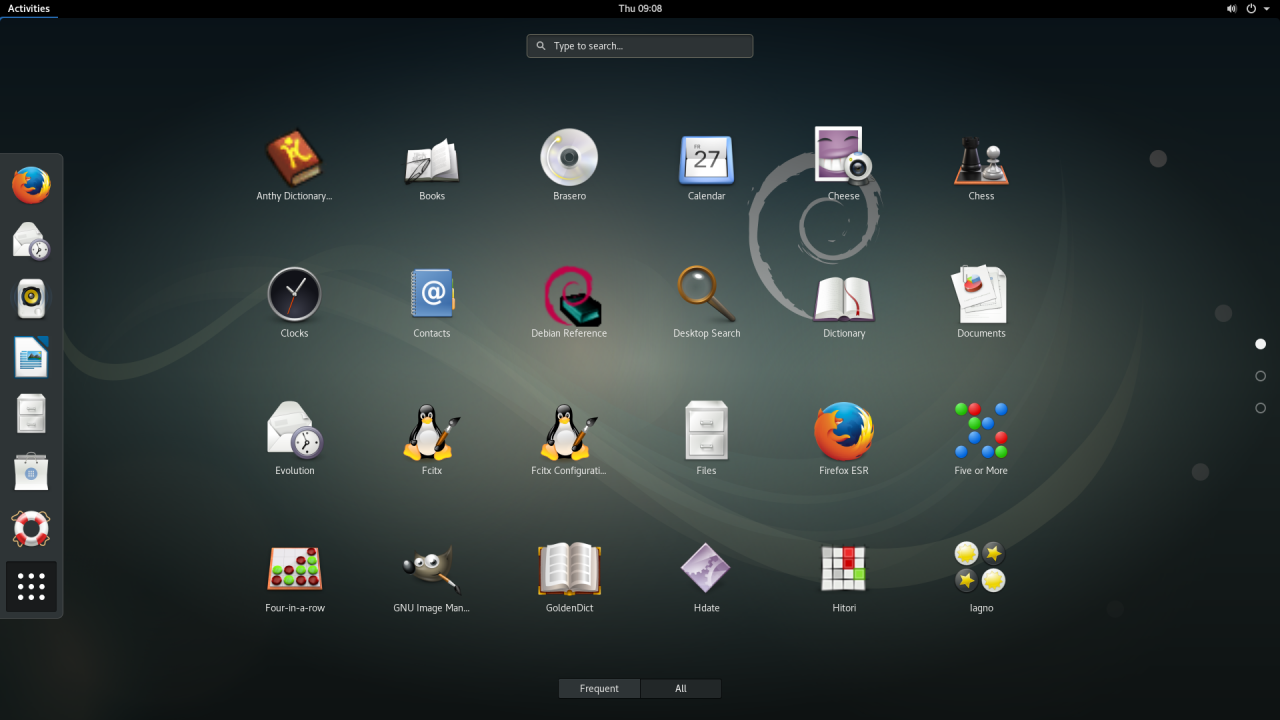Launch the Cheese webcam application
Image resolution: width=1280 pixels, height=720 pixels.
coord(843,157)
